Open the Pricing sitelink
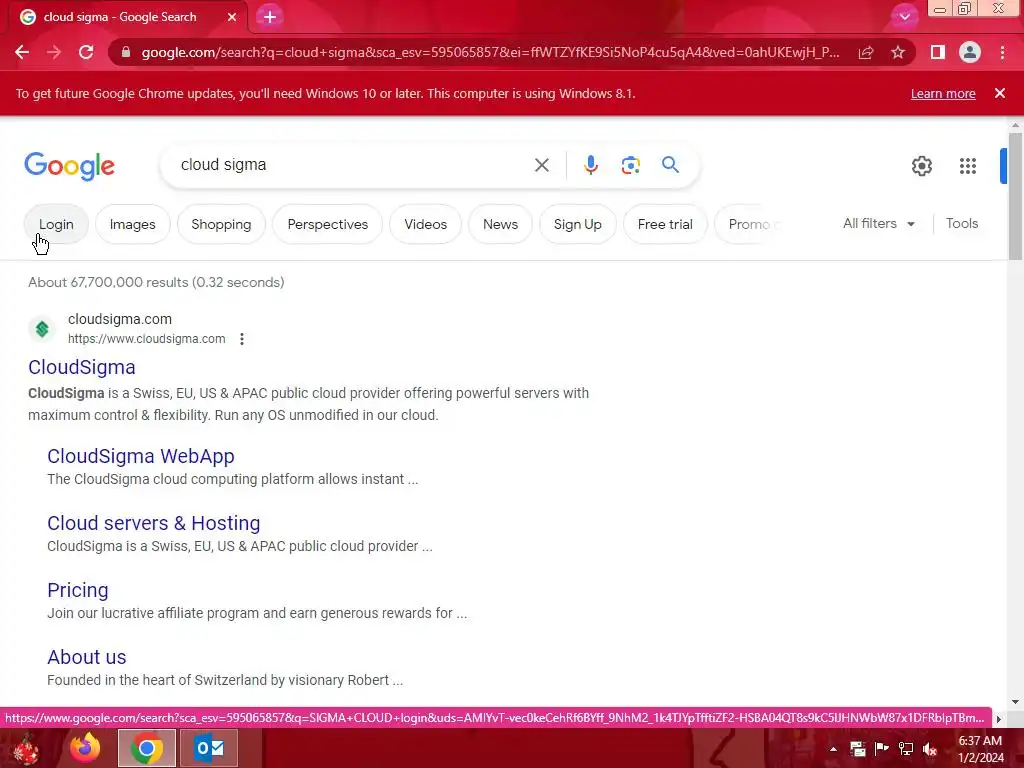Viewport: 1024px width, 768px height. (x=78, y=590)
